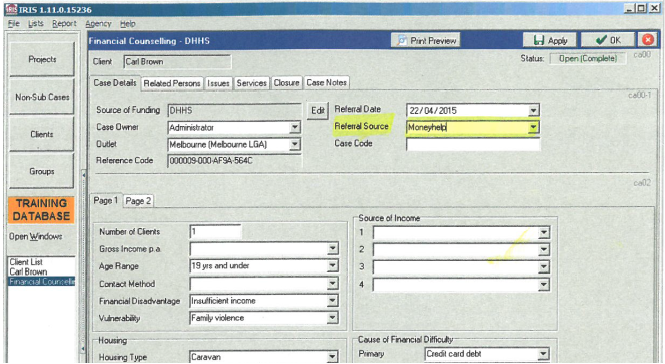Expand the Referral Date dropdown arrow

(533, 111)
